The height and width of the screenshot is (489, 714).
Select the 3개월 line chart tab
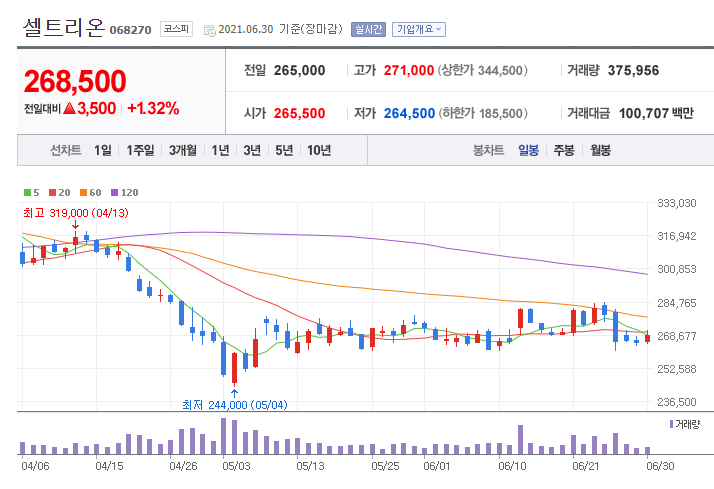183,150
